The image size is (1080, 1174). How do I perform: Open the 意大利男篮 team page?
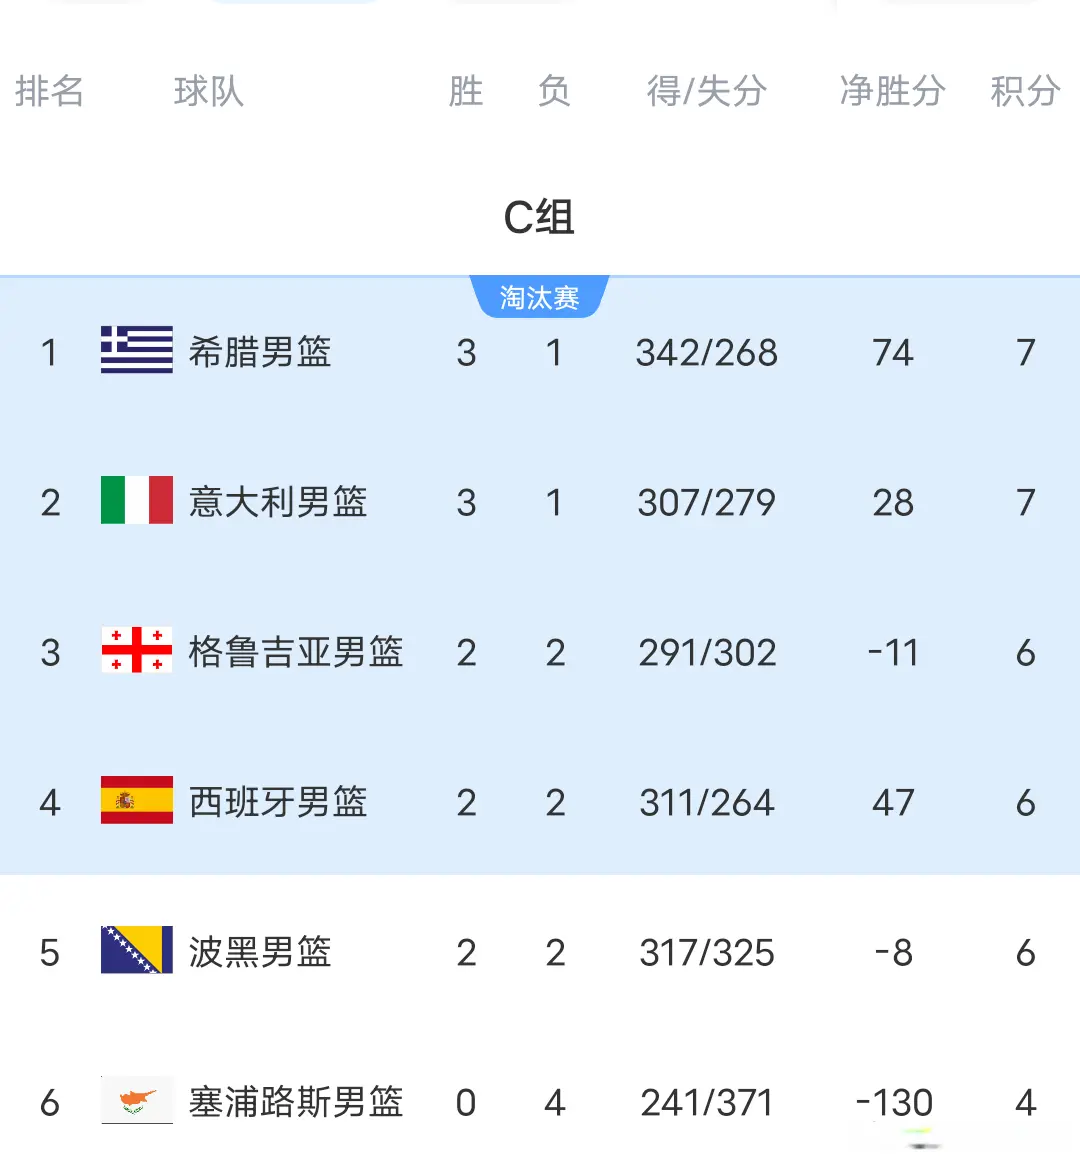(x=278, y=502)
